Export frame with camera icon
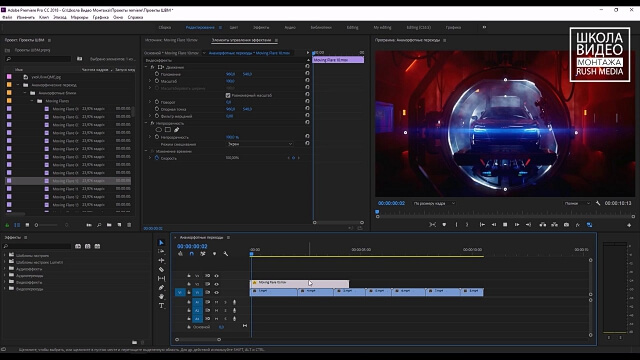 [x=566, y=224]
